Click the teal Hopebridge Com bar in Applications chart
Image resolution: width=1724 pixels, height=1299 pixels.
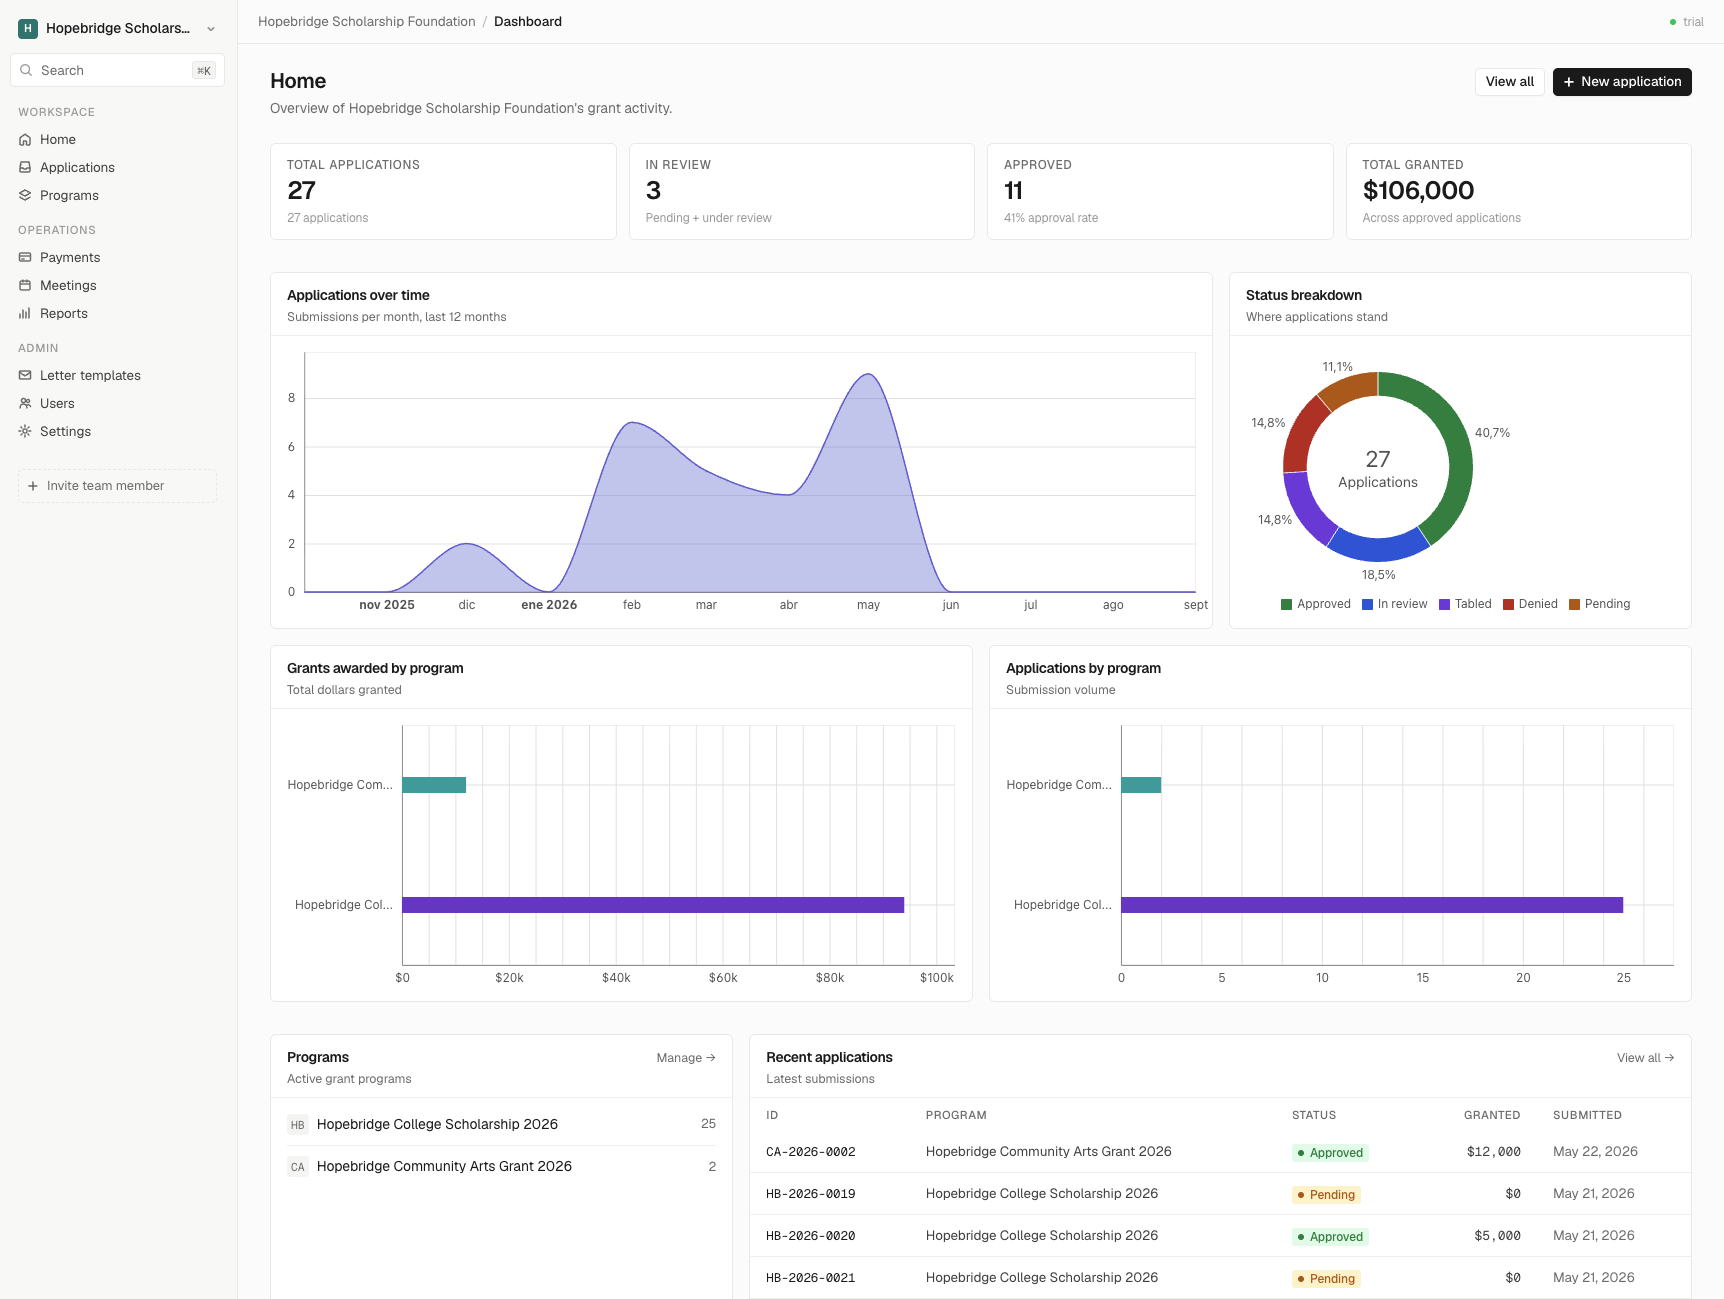(x=1141, y=785)
